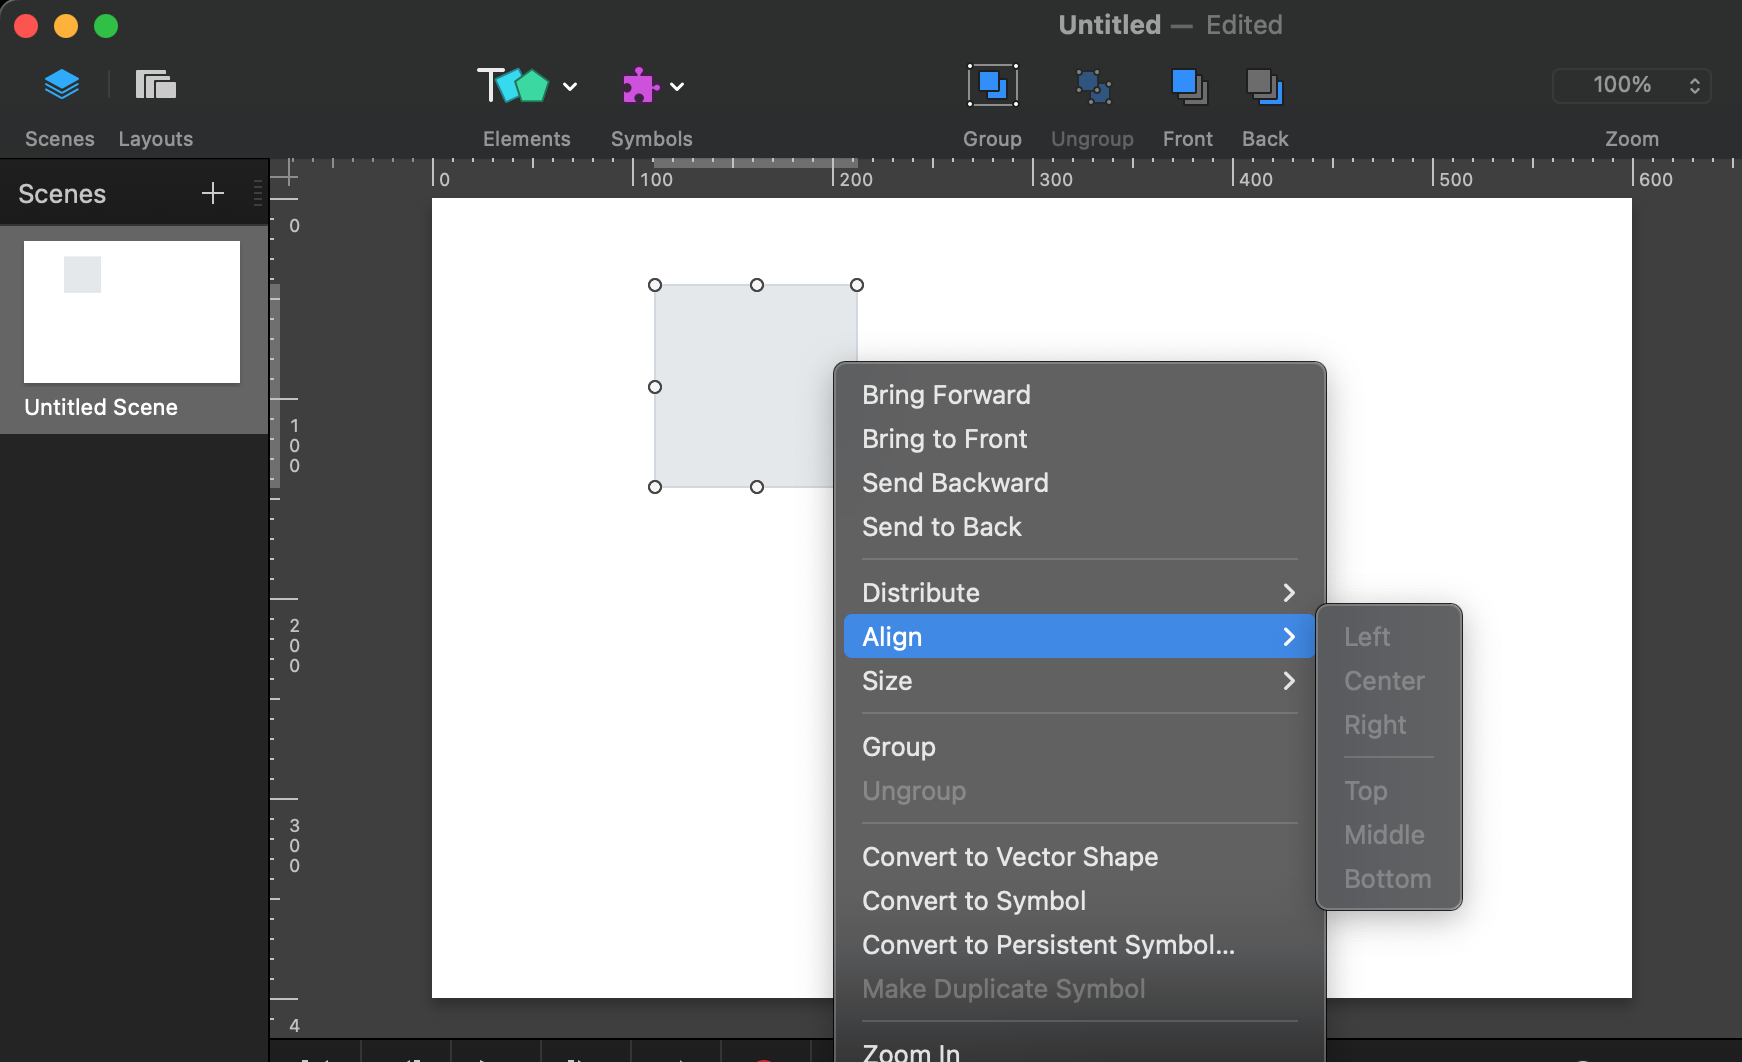This screenshot has height=1062, width=1742.
Task: Click the Ungroup toolbar icon
Action: 1092,85
